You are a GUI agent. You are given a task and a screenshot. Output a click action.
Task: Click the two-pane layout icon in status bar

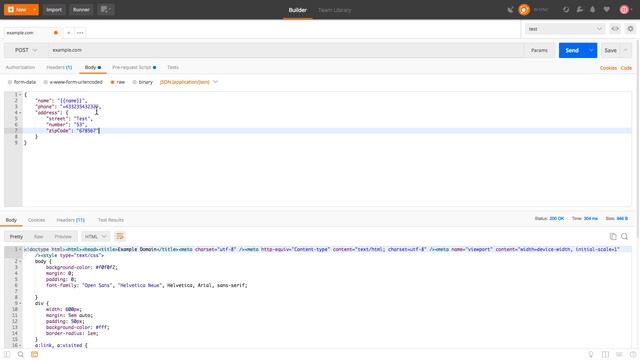pyautogui.click(x=605, y=354)
